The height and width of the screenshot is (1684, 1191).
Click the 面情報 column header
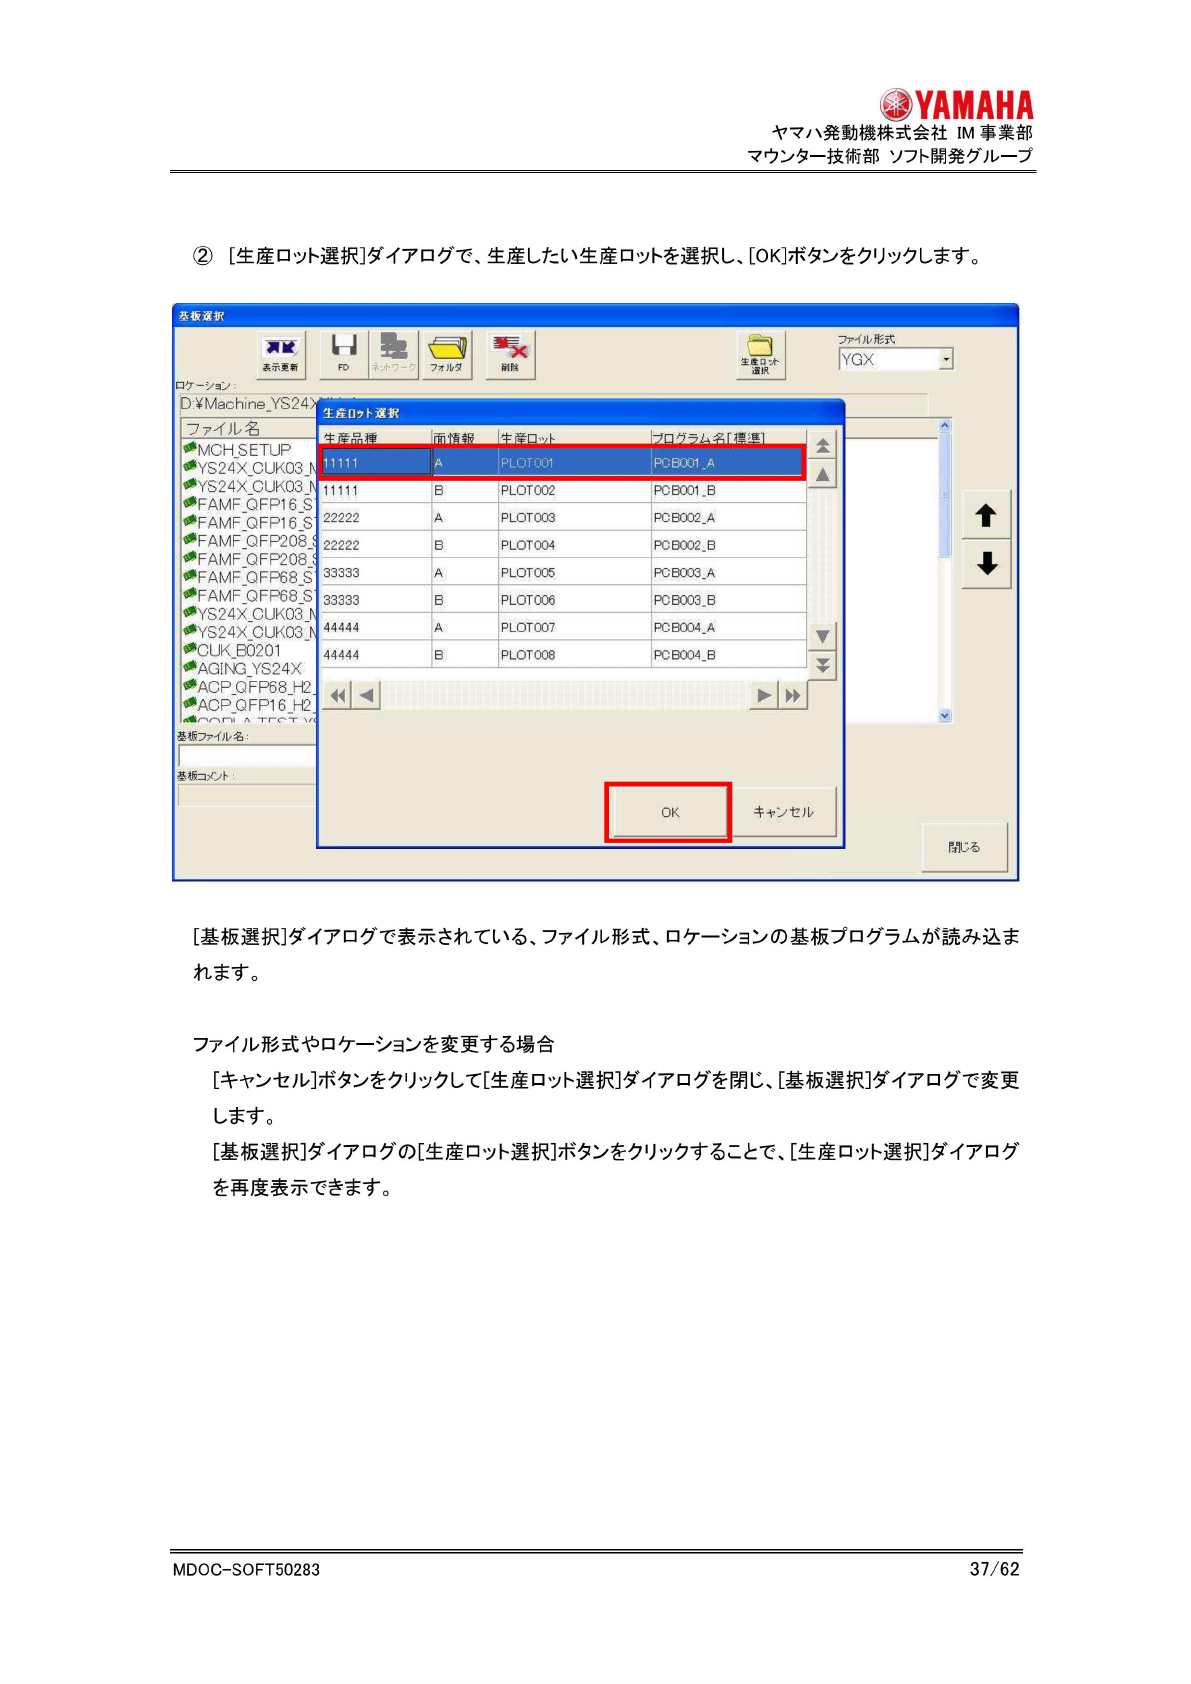[464, 438]
